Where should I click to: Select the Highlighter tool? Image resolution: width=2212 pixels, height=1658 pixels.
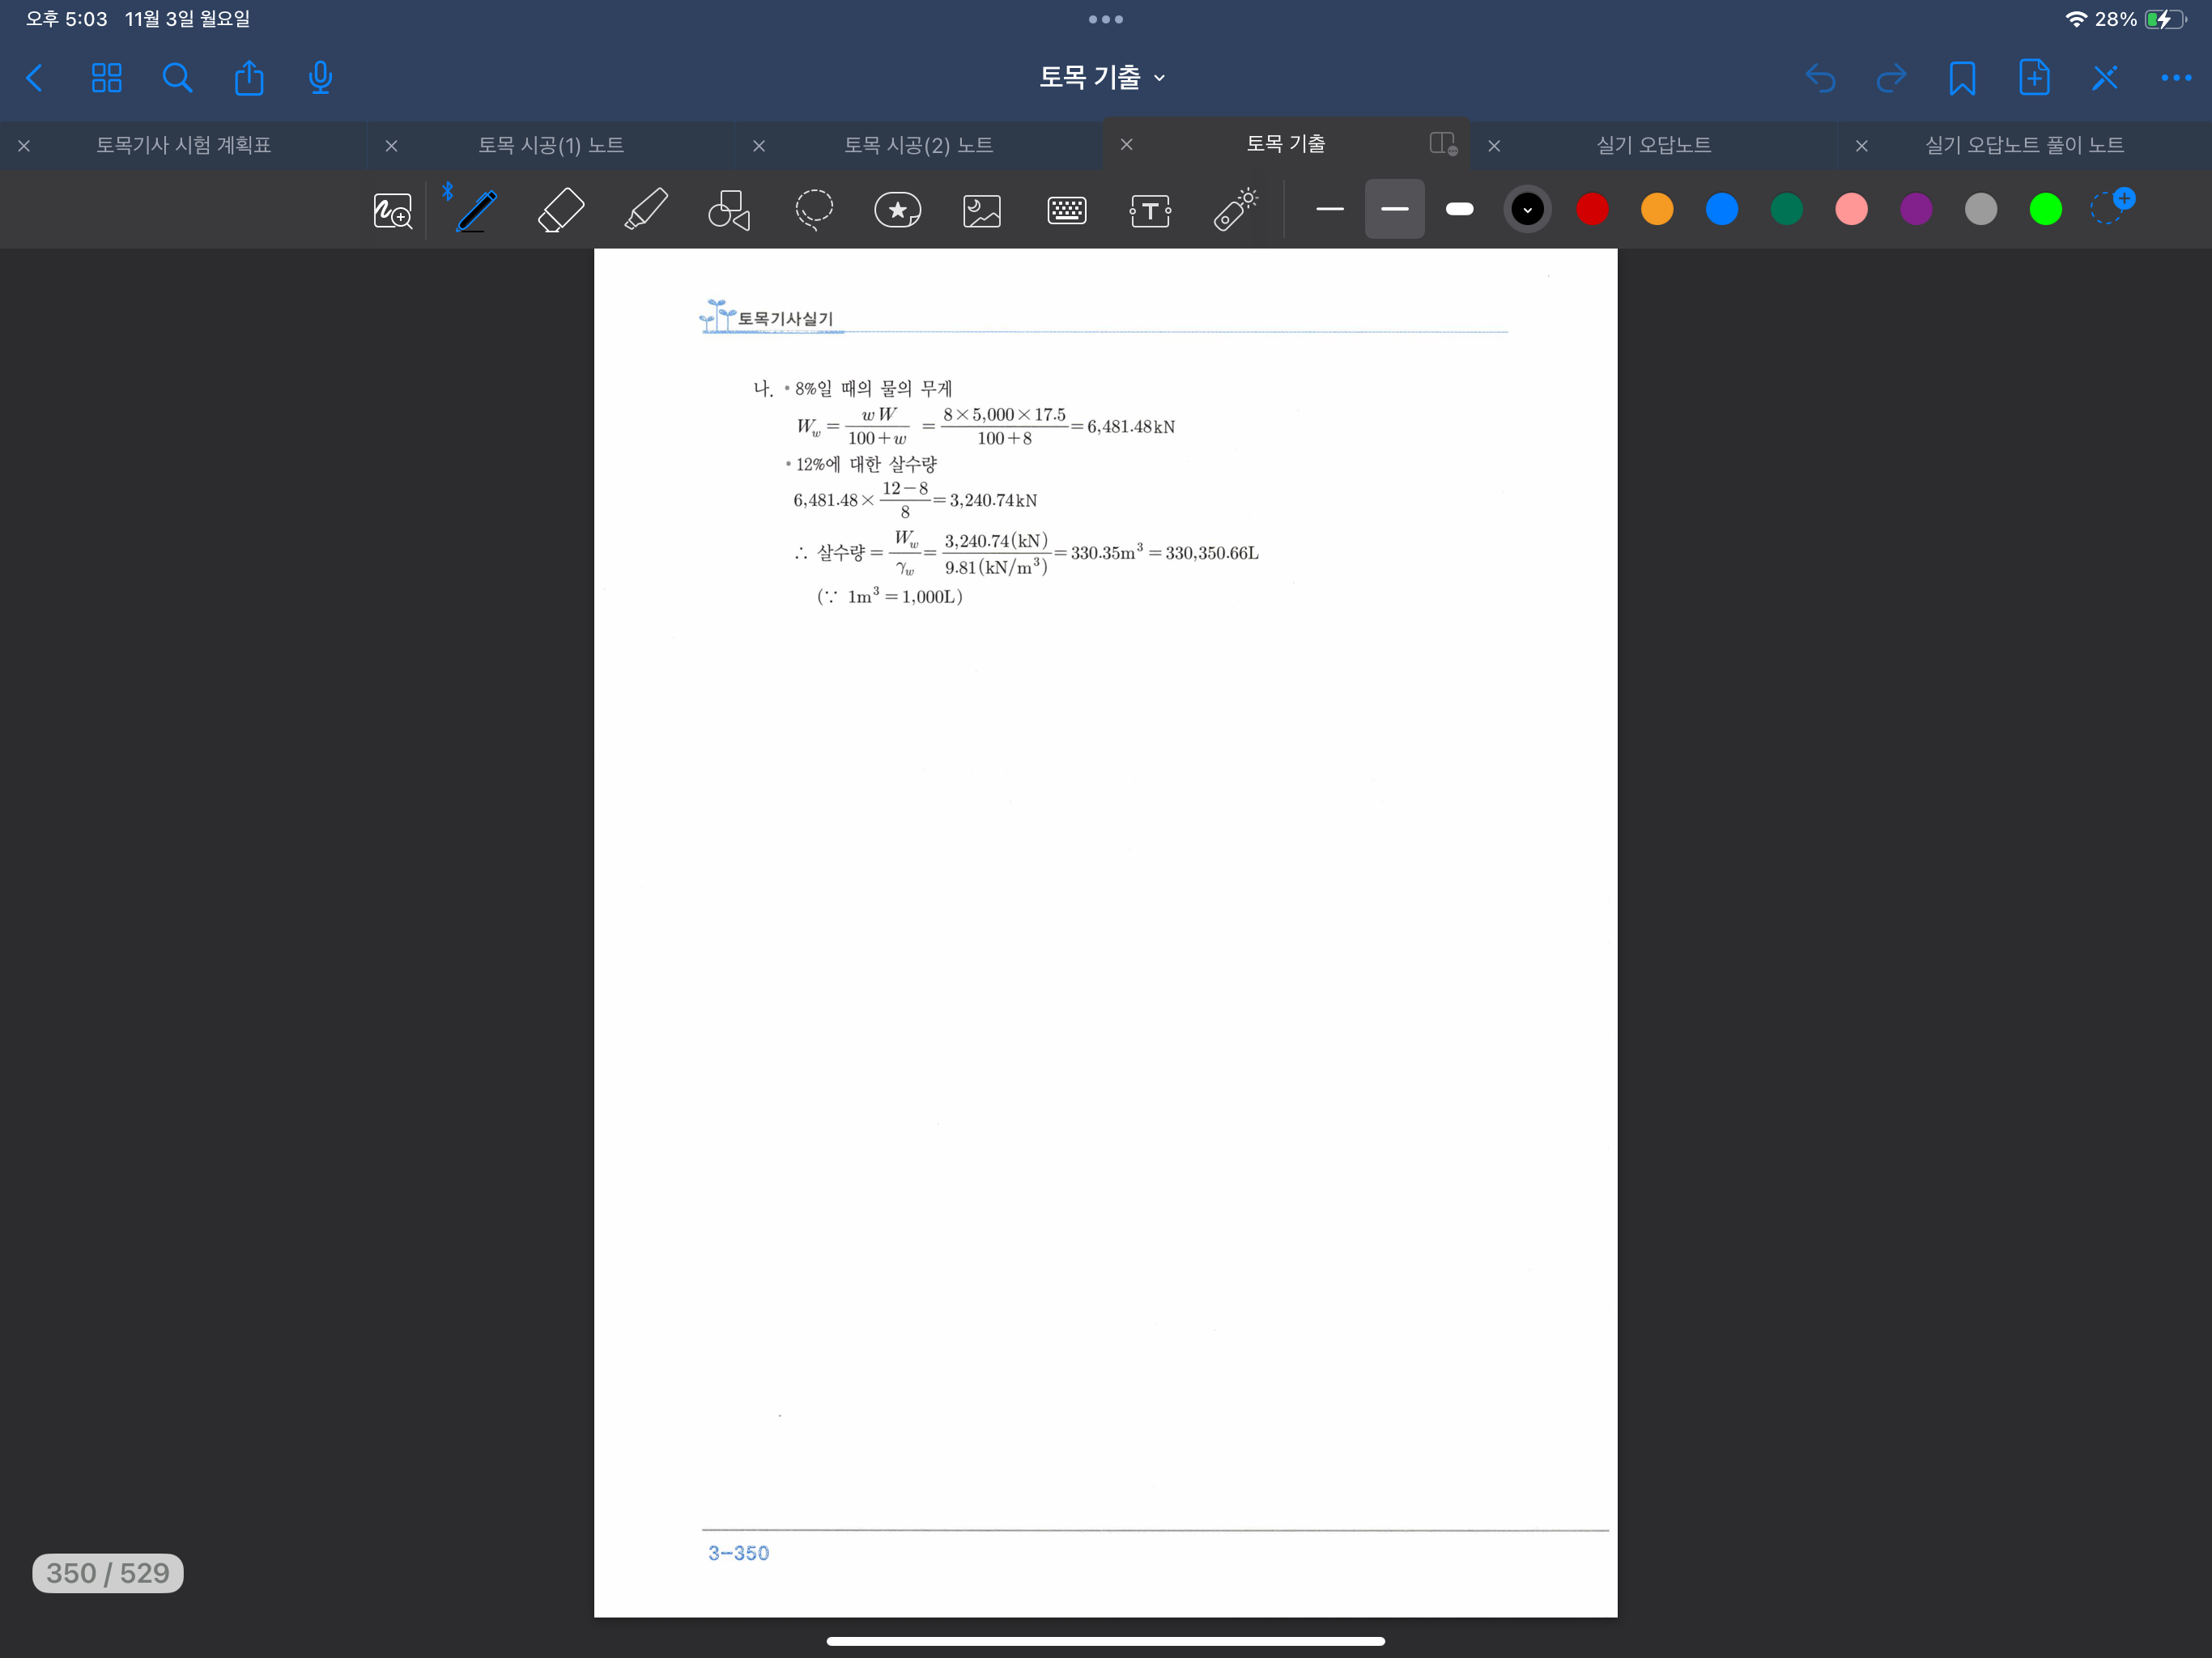coord(646,210)
